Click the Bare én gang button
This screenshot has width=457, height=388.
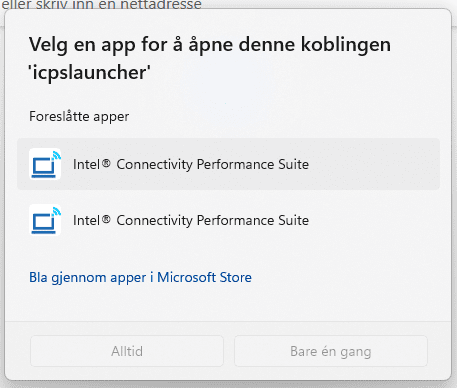(x=331, y=351)
